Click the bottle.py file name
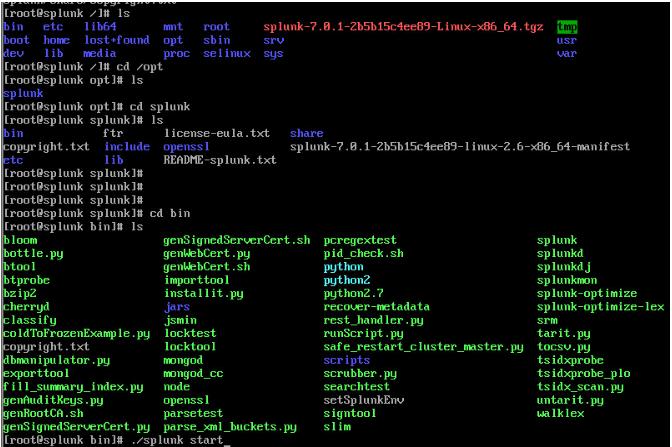672x447 pixels. (33, 254)
